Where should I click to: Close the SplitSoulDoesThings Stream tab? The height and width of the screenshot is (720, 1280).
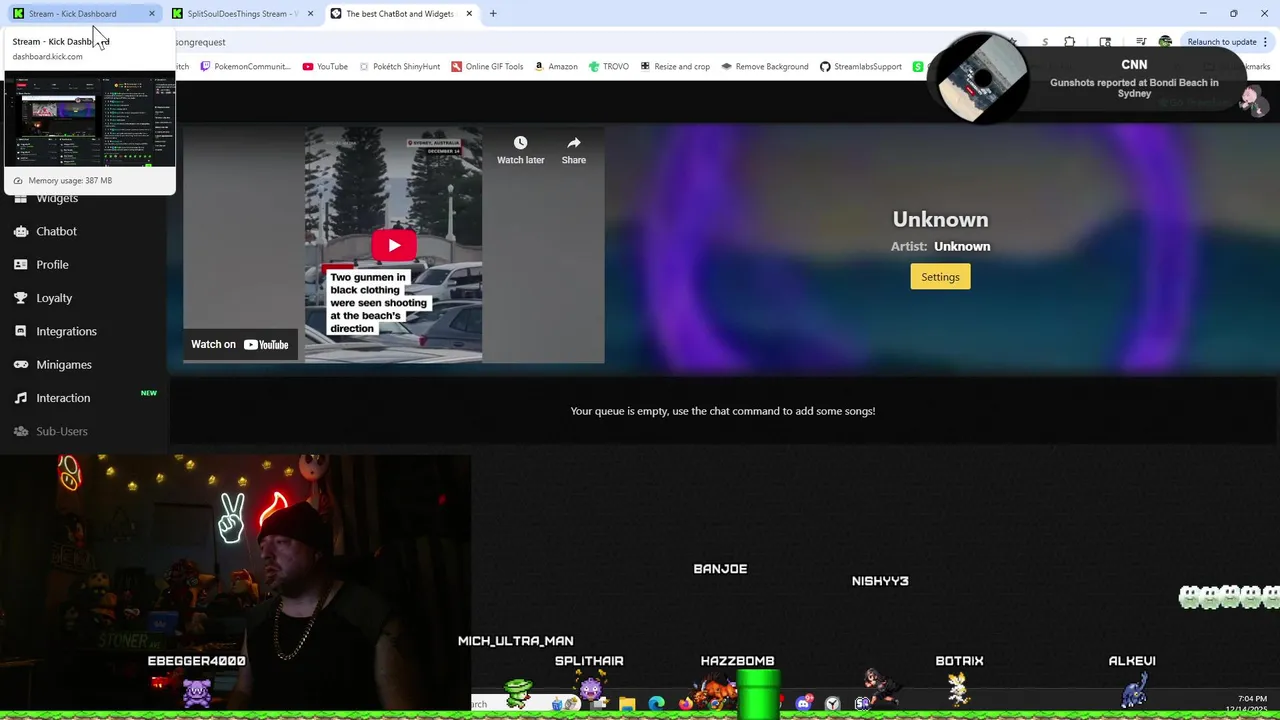coord(310,14)
